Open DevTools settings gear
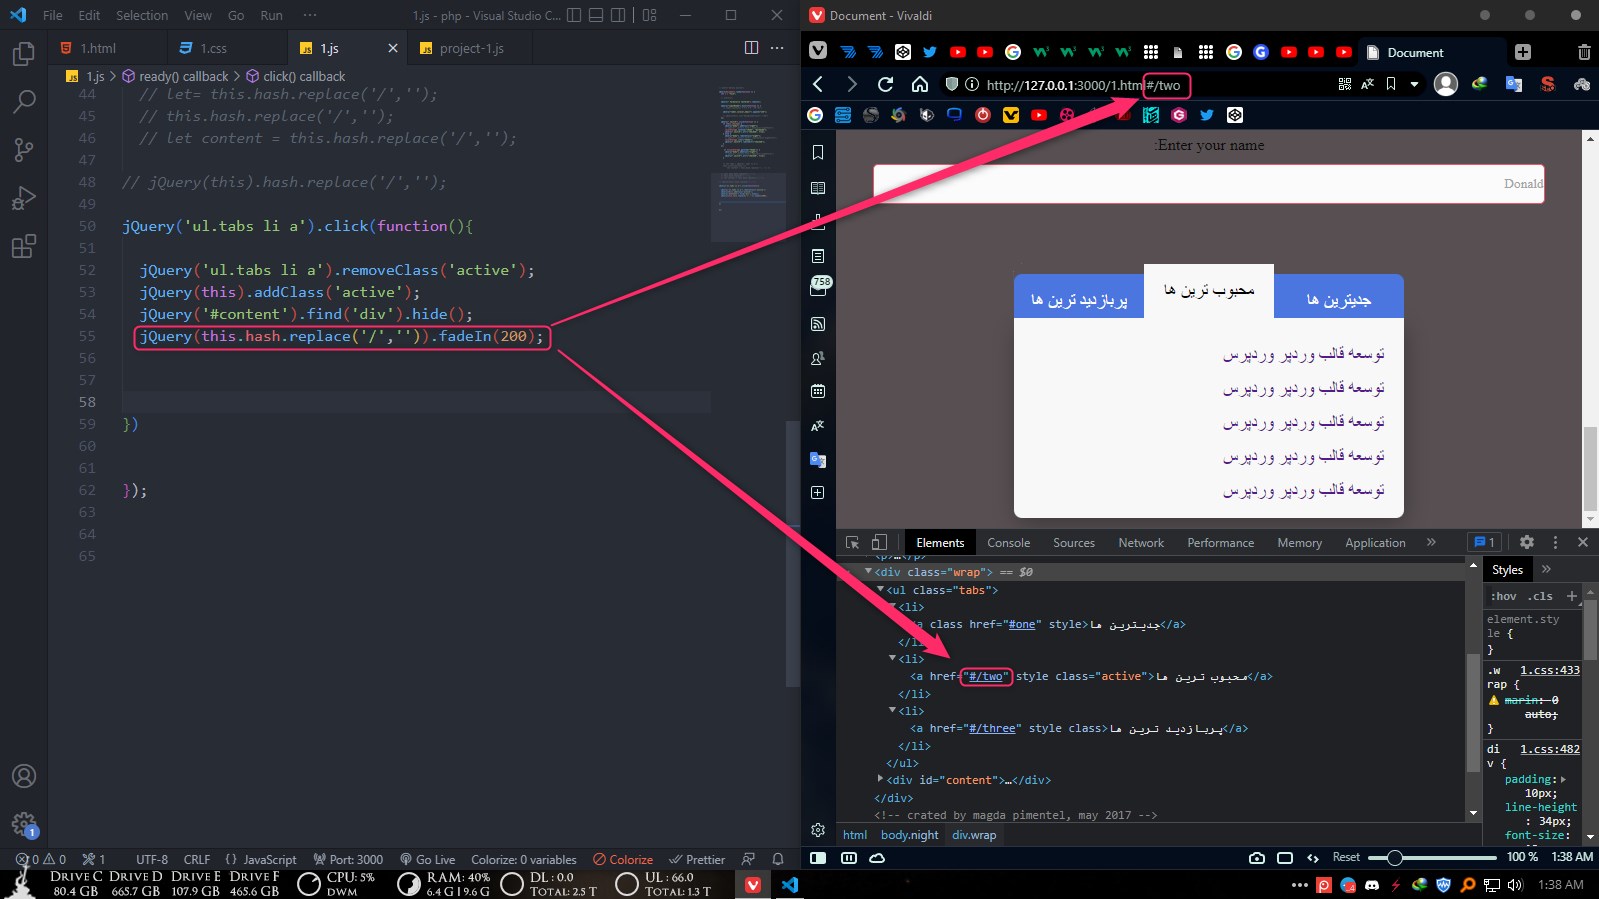The height and width of the screenshot is (899, 1599). tap(1526, 542)
